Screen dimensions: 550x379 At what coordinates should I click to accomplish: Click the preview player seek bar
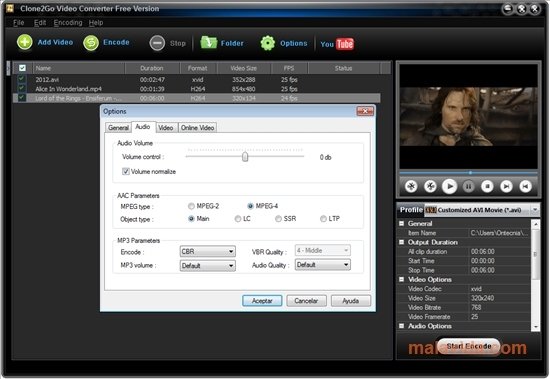pyautogui.click(x=468, y=173)
